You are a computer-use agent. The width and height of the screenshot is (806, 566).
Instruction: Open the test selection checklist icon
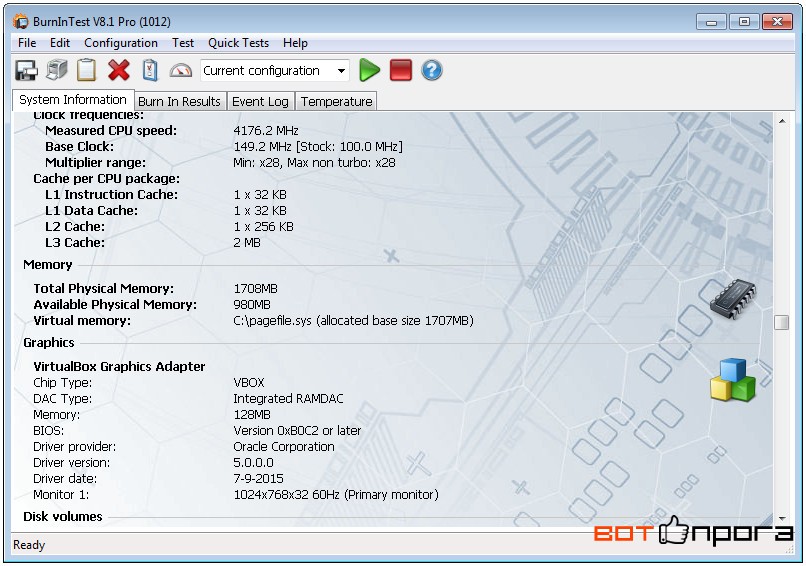click(150, 70)
